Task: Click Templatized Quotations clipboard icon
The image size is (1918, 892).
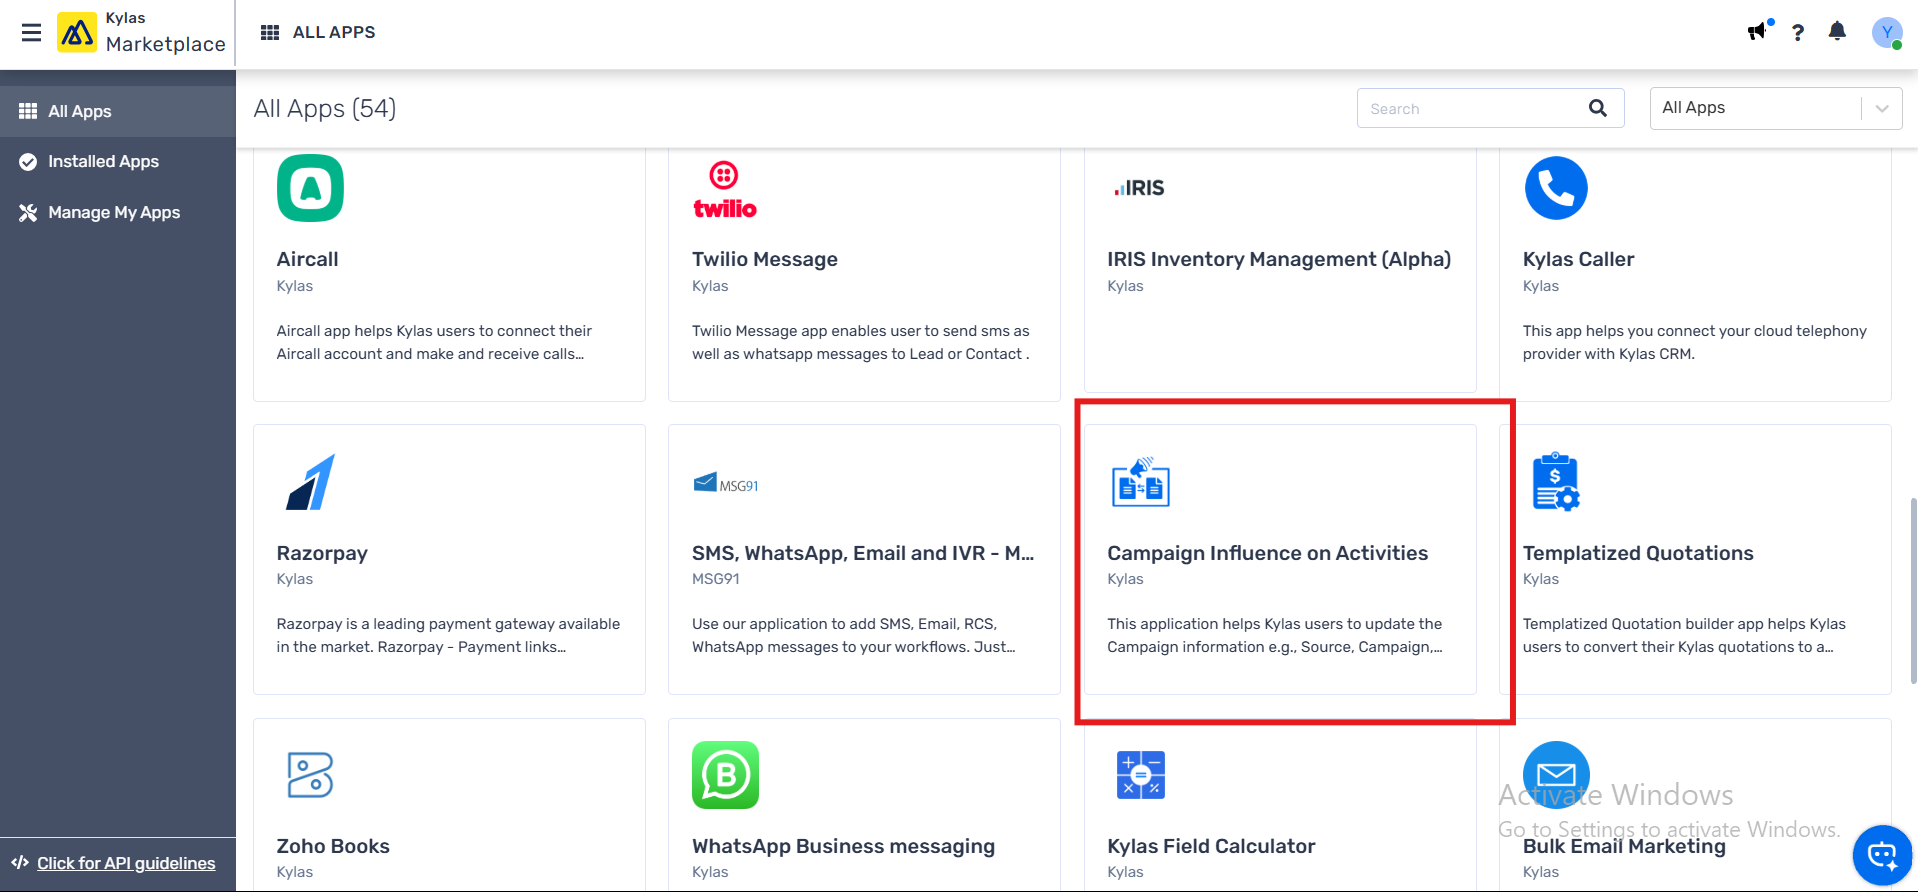Action: pos(1556,481)
